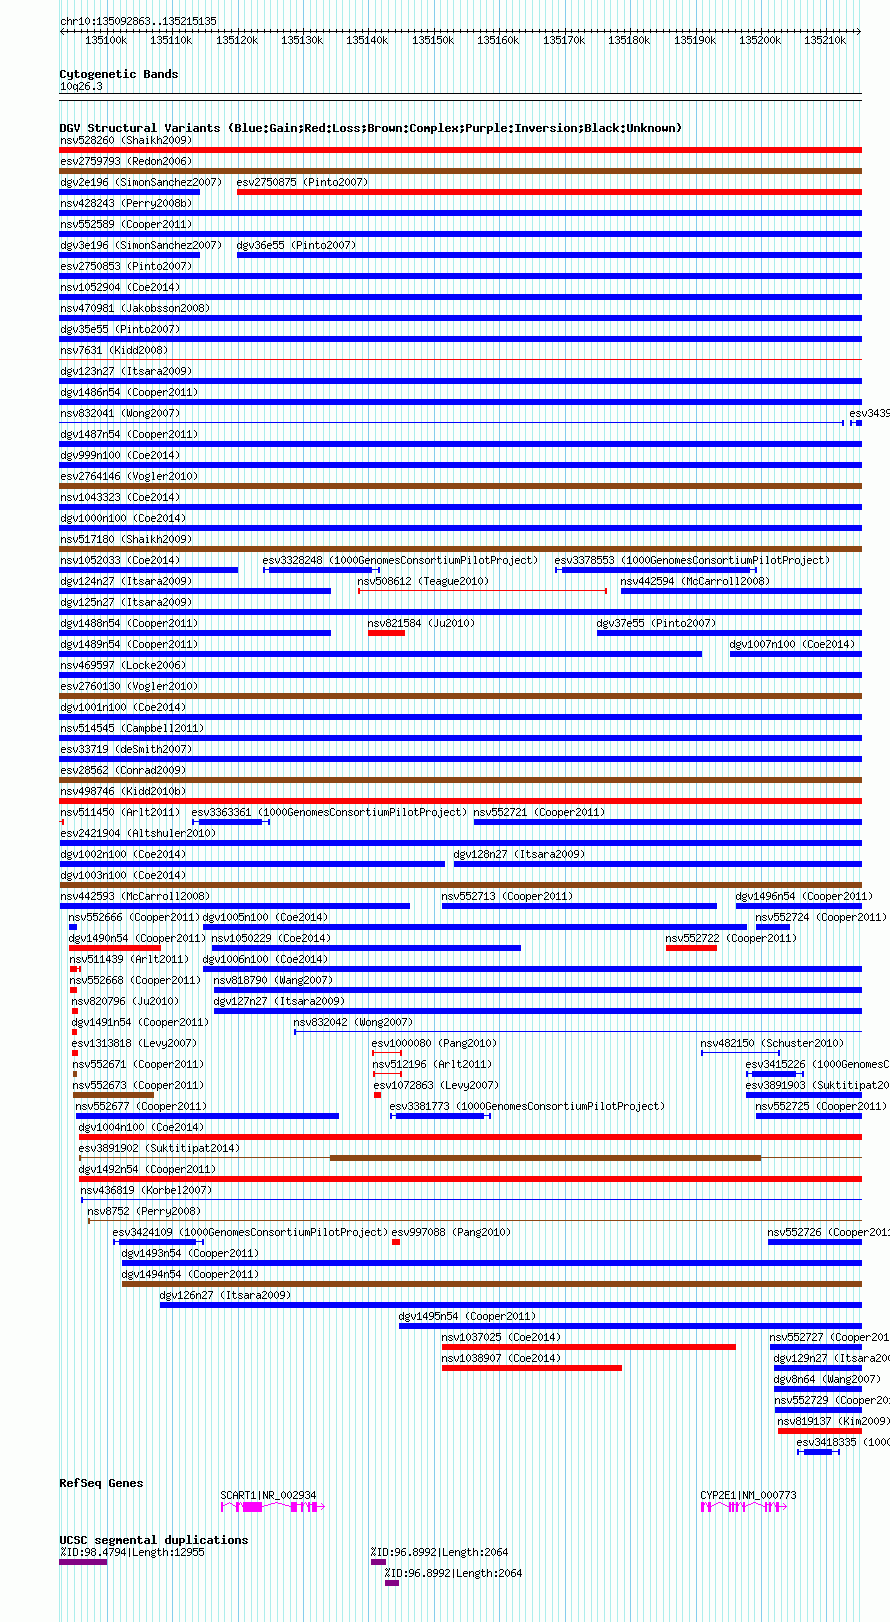Screen dimensions: 890x1622
Task: Select the dgv1004n100 (Coe2014) label
Action: pos(142,1127)
